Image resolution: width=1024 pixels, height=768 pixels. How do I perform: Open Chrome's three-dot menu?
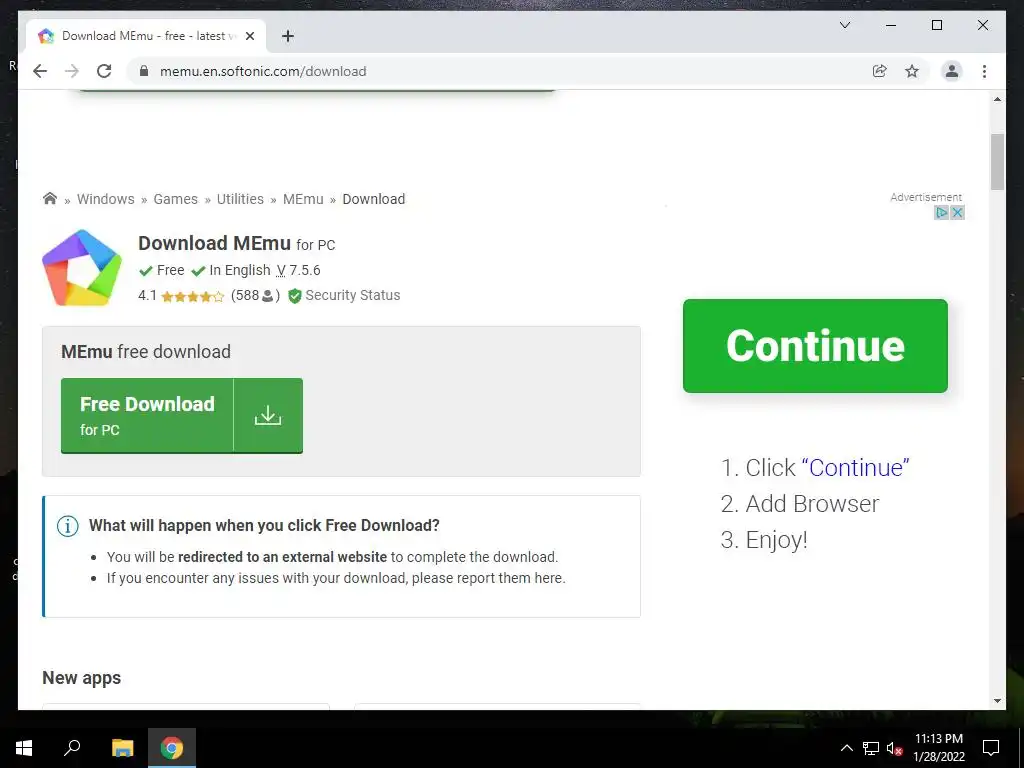point(984,71)
